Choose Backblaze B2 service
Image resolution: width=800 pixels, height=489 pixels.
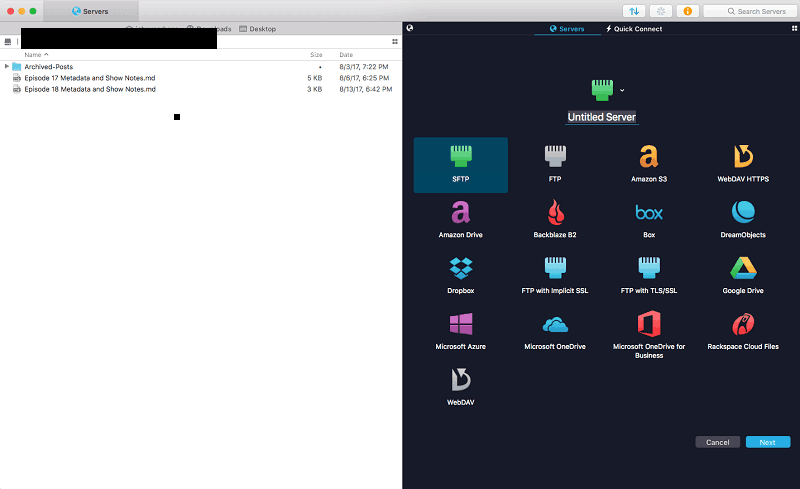[555, 220]
